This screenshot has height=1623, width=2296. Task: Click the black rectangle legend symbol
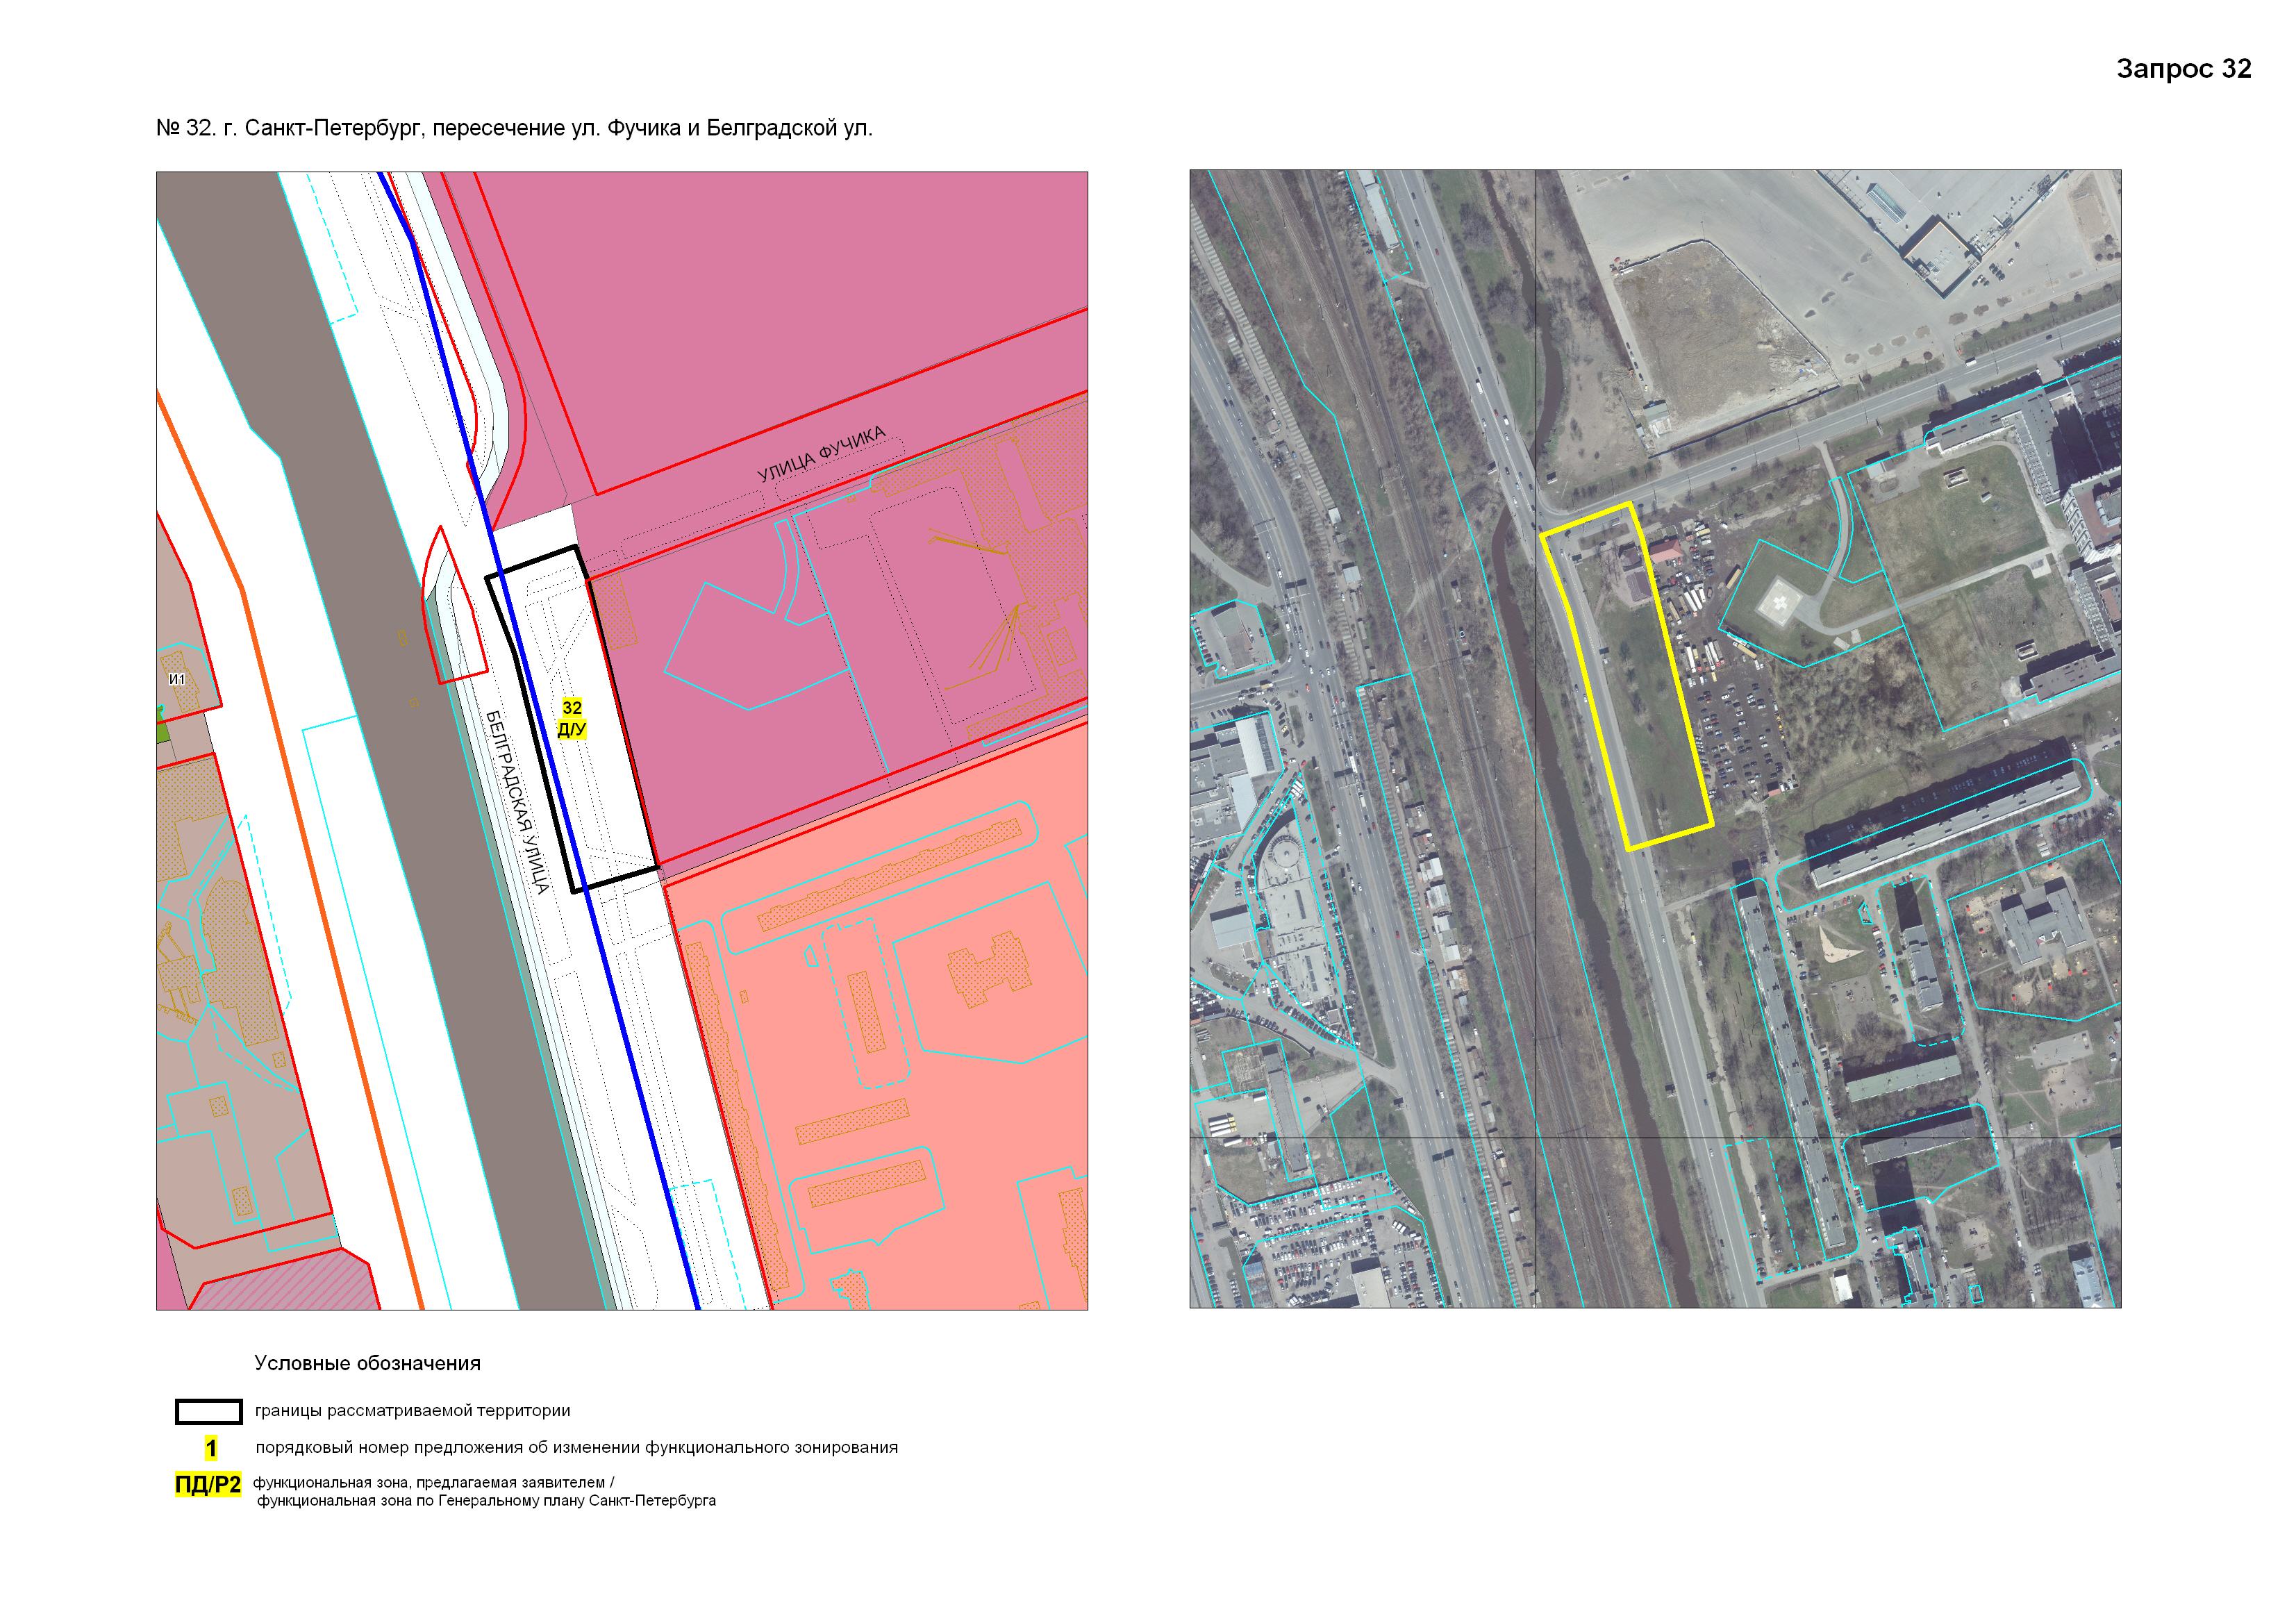pyautogui.click(x=209, y=1411)
